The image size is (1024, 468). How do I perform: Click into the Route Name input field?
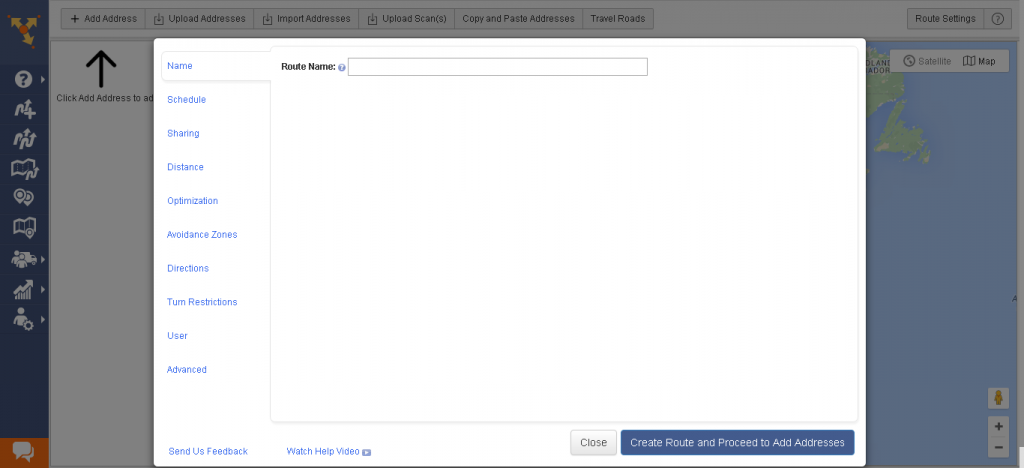point(497,67)
